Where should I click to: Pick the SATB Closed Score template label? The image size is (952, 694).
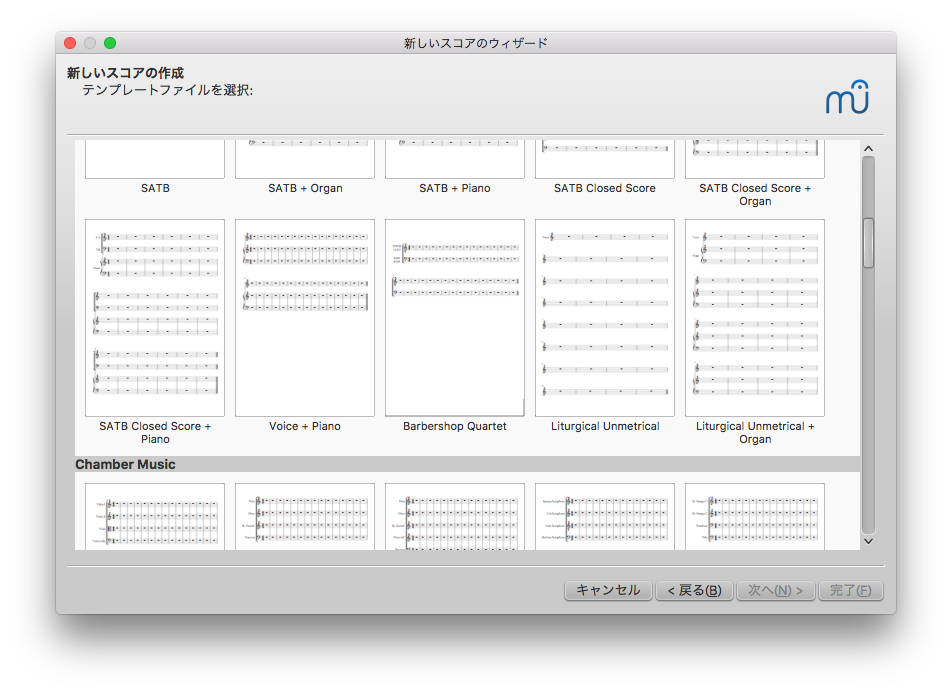coord(605,188)
